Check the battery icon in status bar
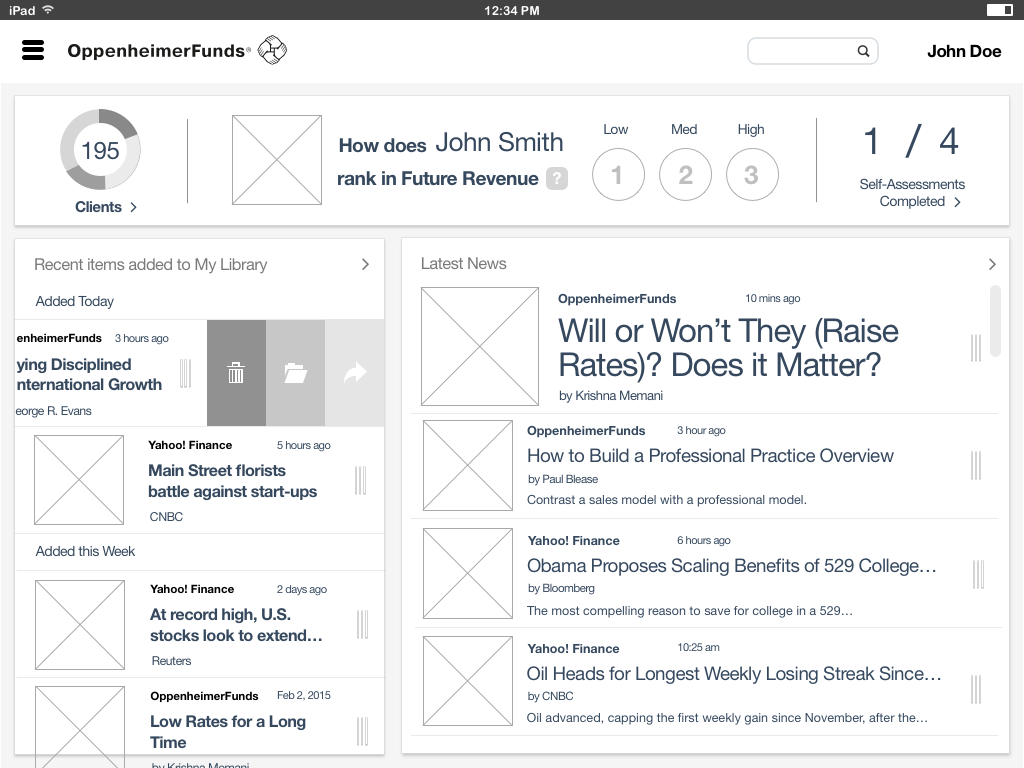Viewport: 1024px width, 768px height. click(x=999, y=10)
